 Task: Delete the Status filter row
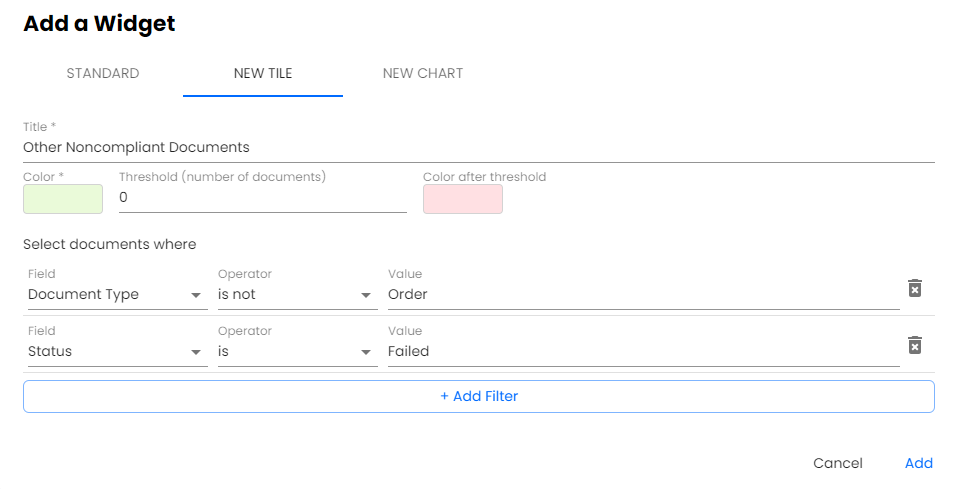tap(914, 345)
